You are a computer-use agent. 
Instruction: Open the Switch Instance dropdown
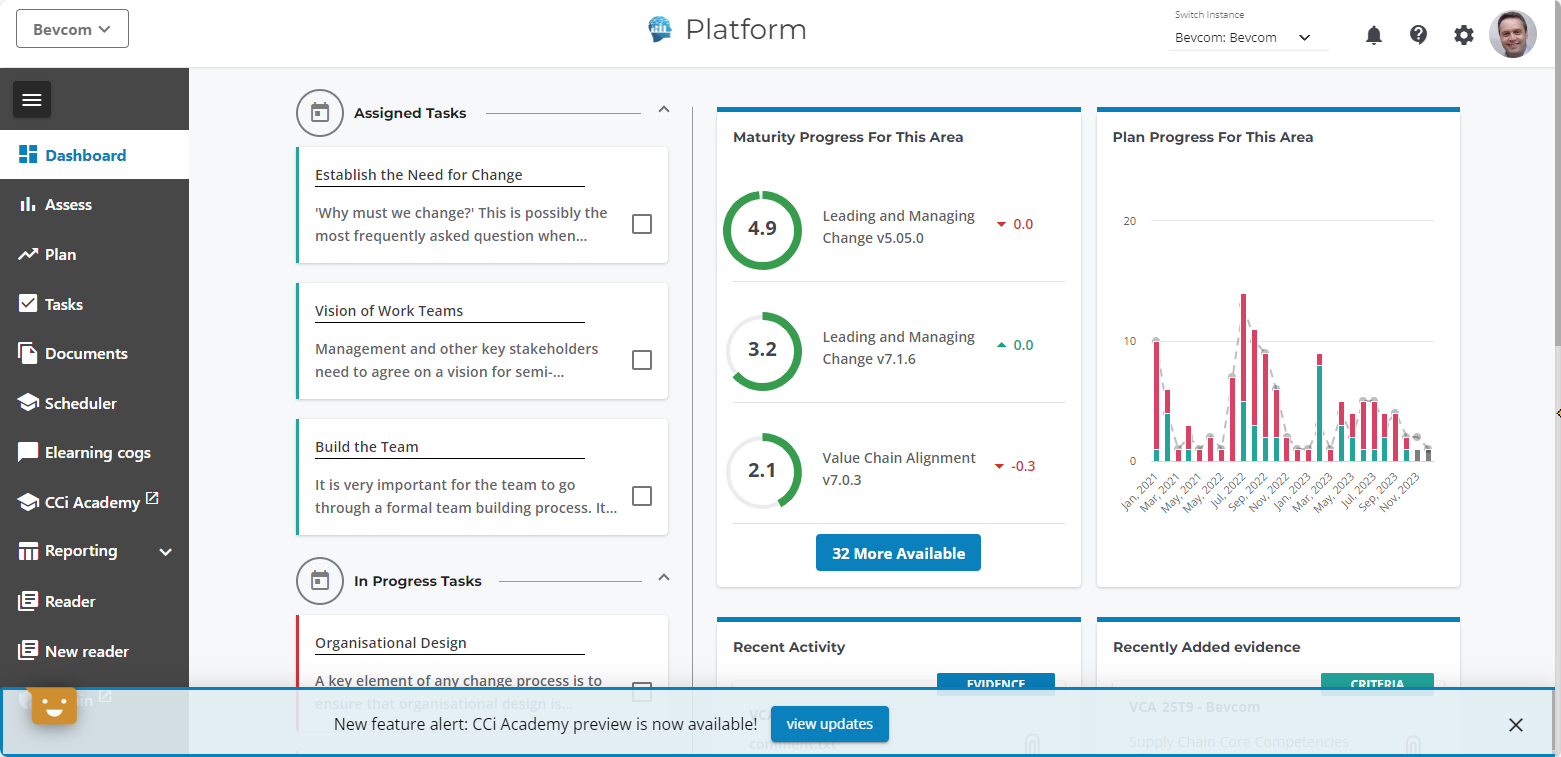1249,38
